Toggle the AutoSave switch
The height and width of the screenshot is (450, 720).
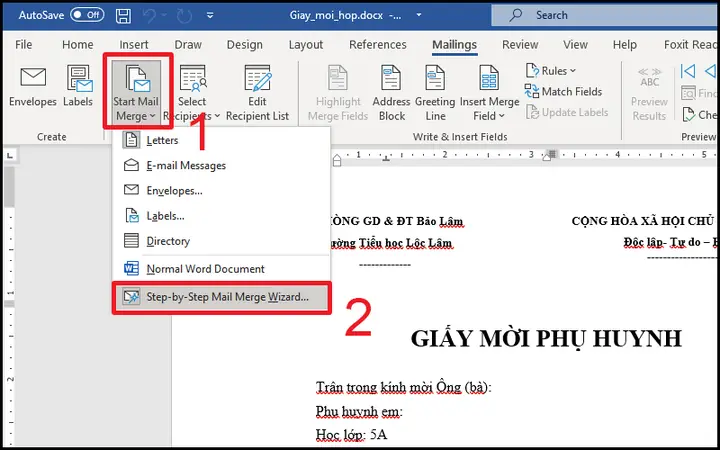[87, 15]
